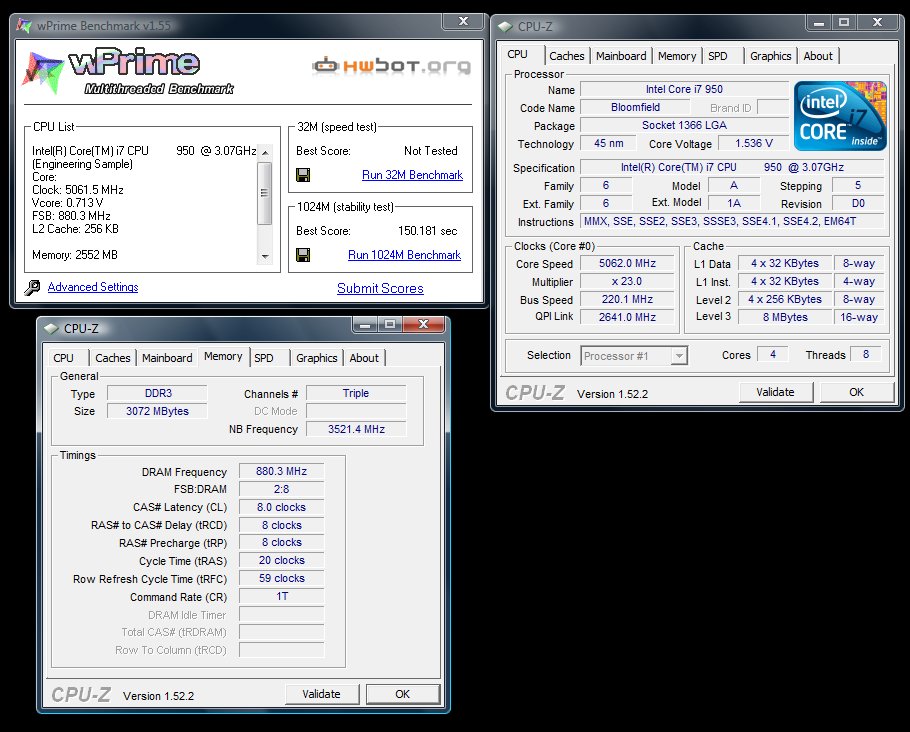Click the Channels value Triple
The image size is (910, 732).
click(x=356, y=393)
